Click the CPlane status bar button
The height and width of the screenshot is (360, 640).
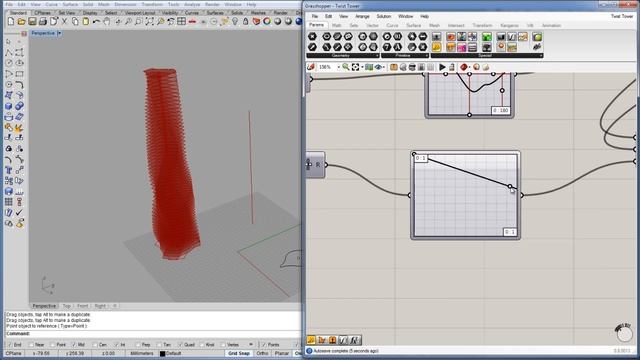click(13, 353)
